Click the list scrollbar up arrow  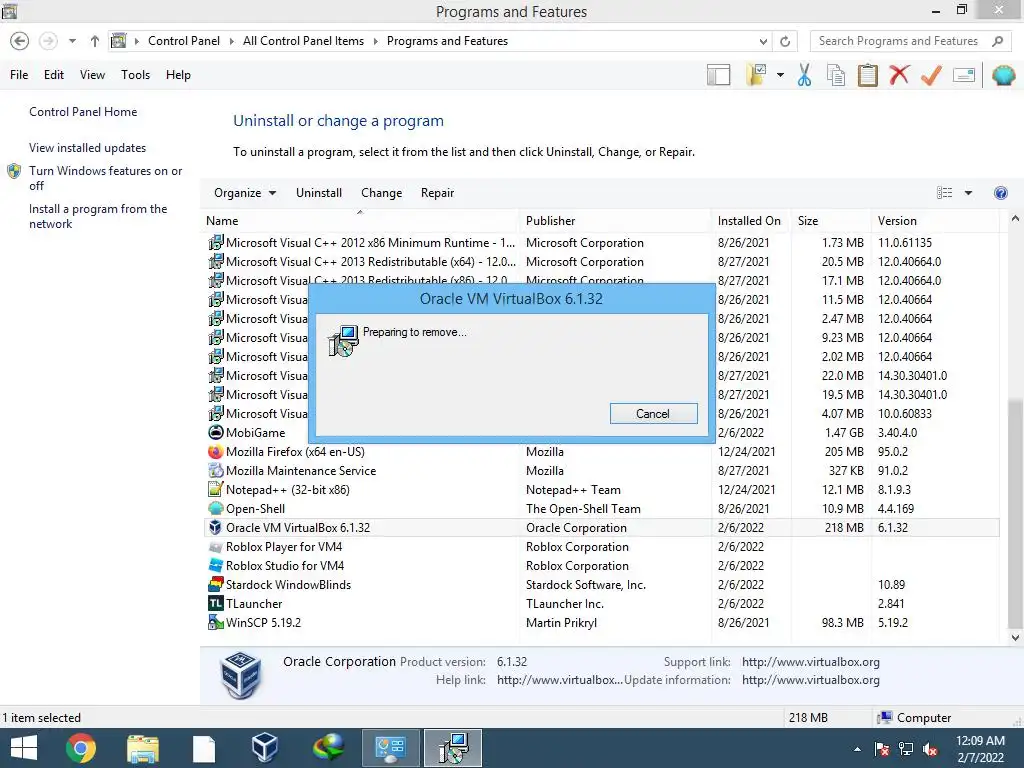click(x=1015, y=219)
